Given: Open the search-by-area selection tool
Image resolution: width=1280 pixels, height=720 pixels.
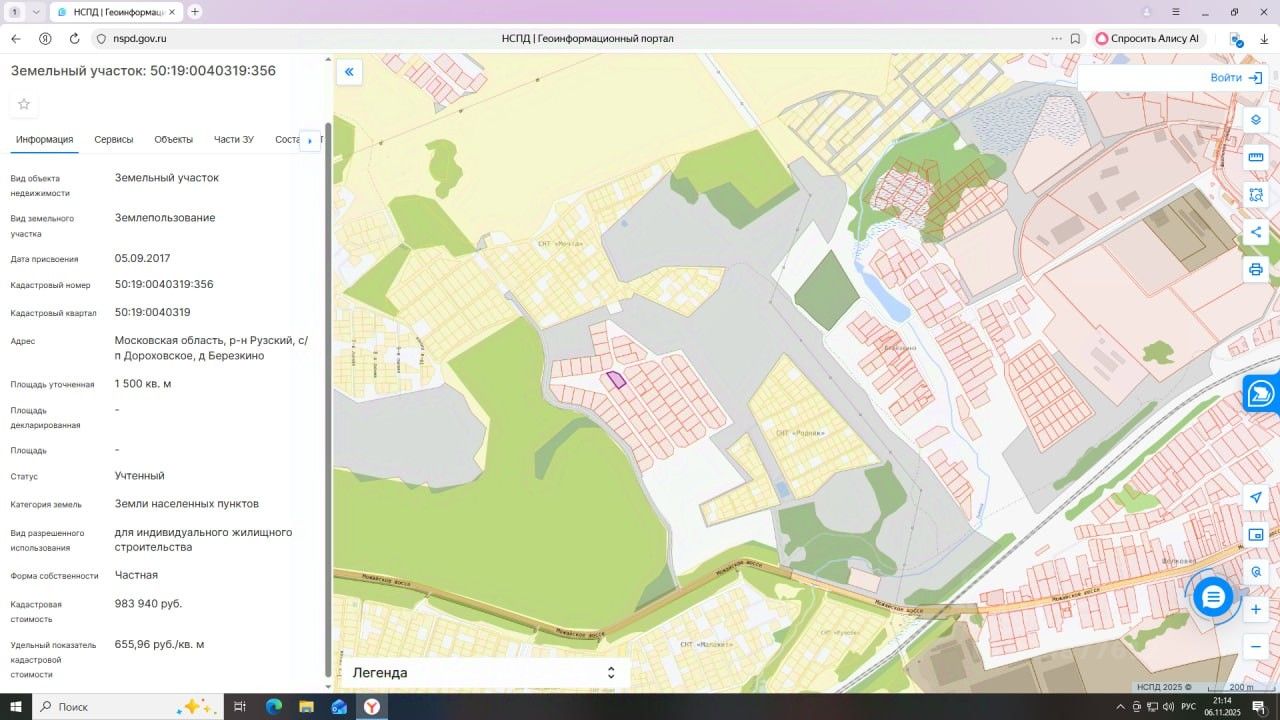Looking at the screenshot, I should [1256, 195].
